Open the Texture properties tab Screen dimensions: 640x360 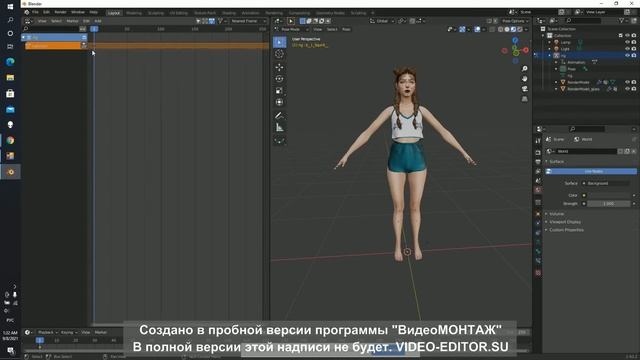(538, 273)
